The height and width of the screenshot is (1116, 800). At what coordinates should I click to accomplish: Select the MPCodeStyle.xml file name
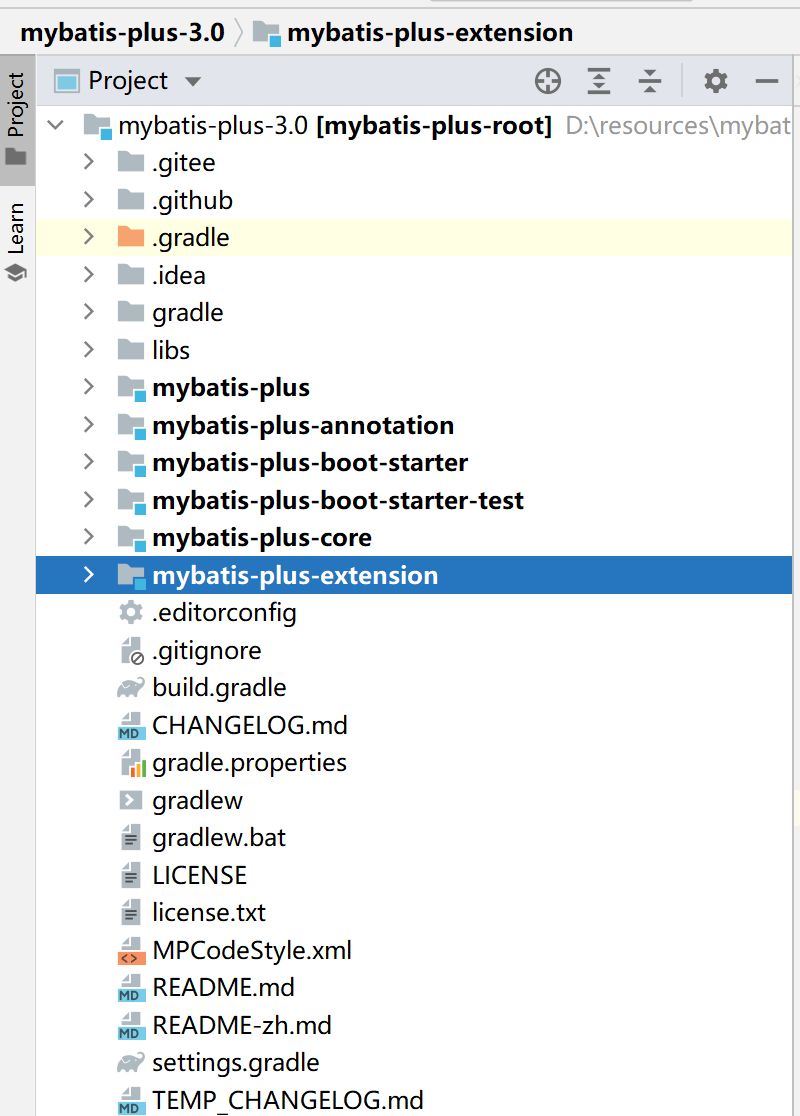252,950
